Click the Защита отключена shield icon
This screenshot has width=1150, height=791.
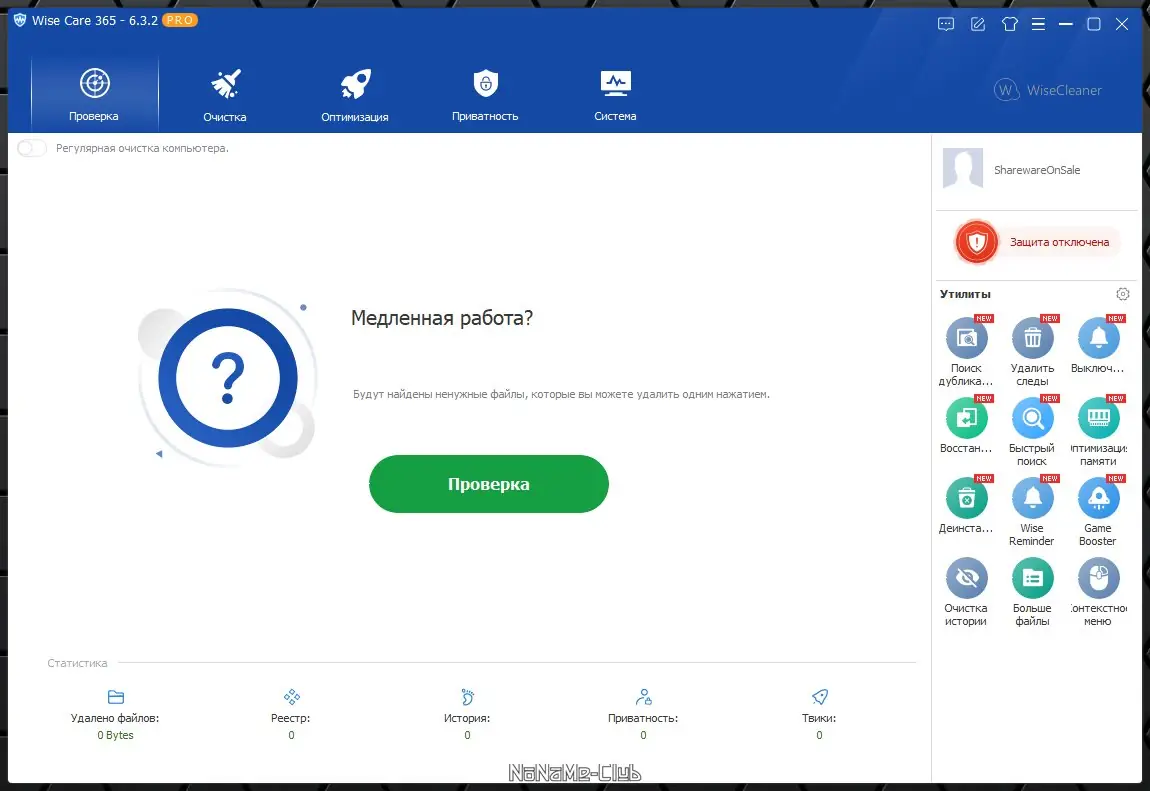[x=975, y=241]
